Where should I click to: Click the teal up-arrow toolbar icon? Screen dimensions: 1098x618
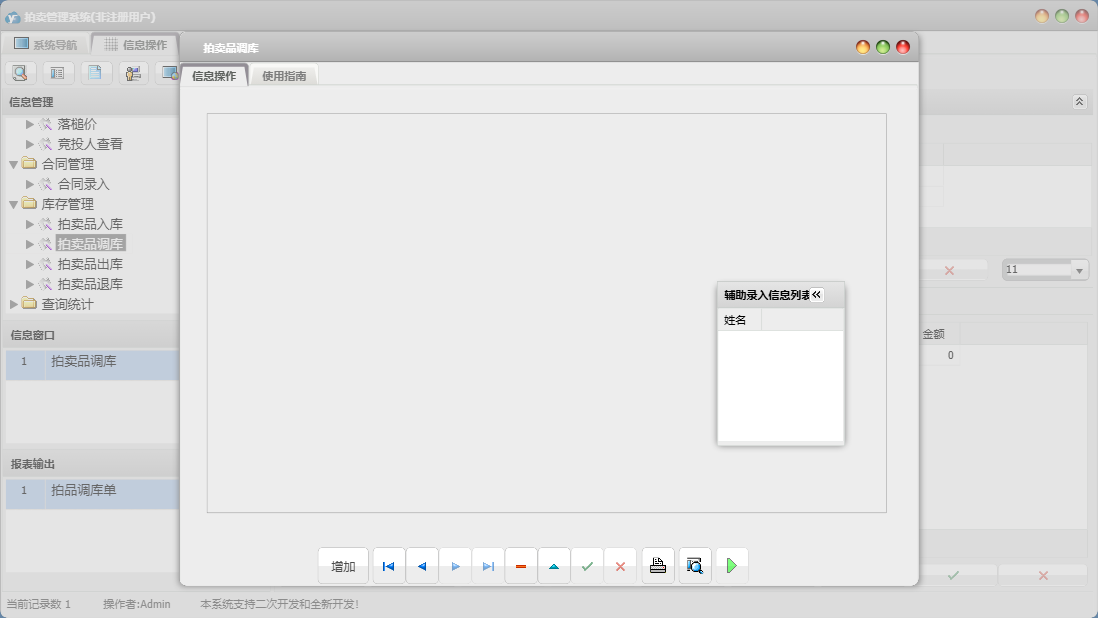554,566
